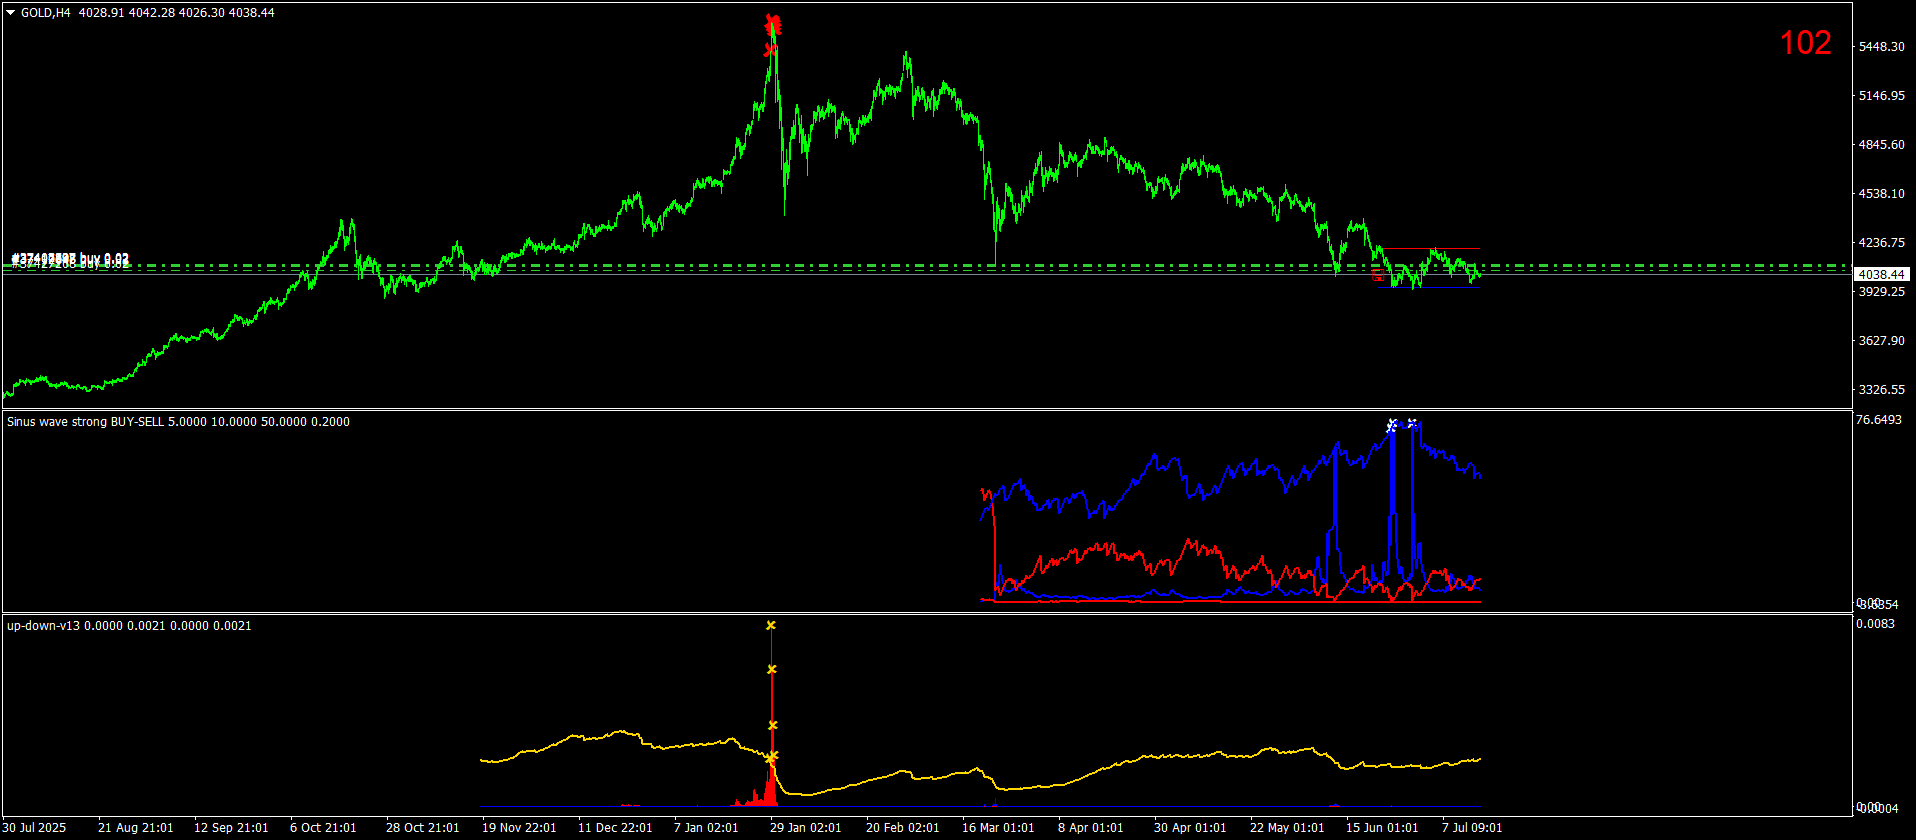Click the 7 Jul 09:01 date on time axis

1472,828
